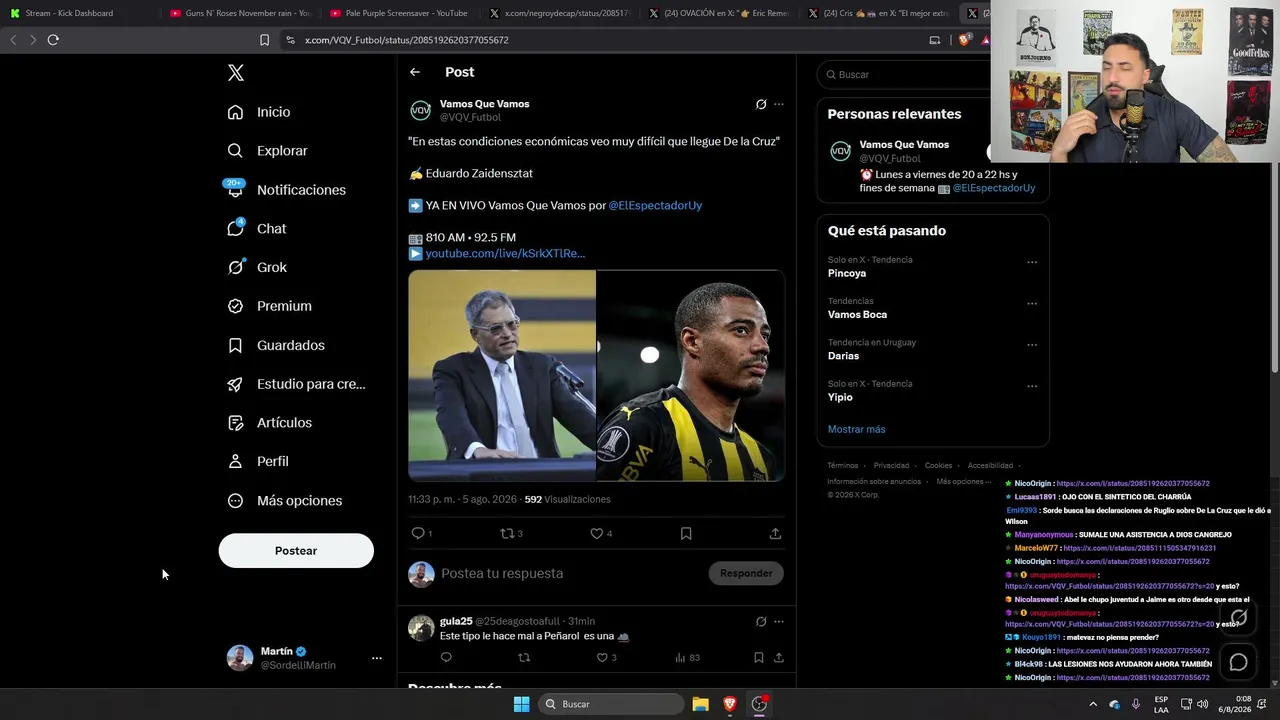
Task: Open the Términos footer link
Action: (x=843, y=466)
